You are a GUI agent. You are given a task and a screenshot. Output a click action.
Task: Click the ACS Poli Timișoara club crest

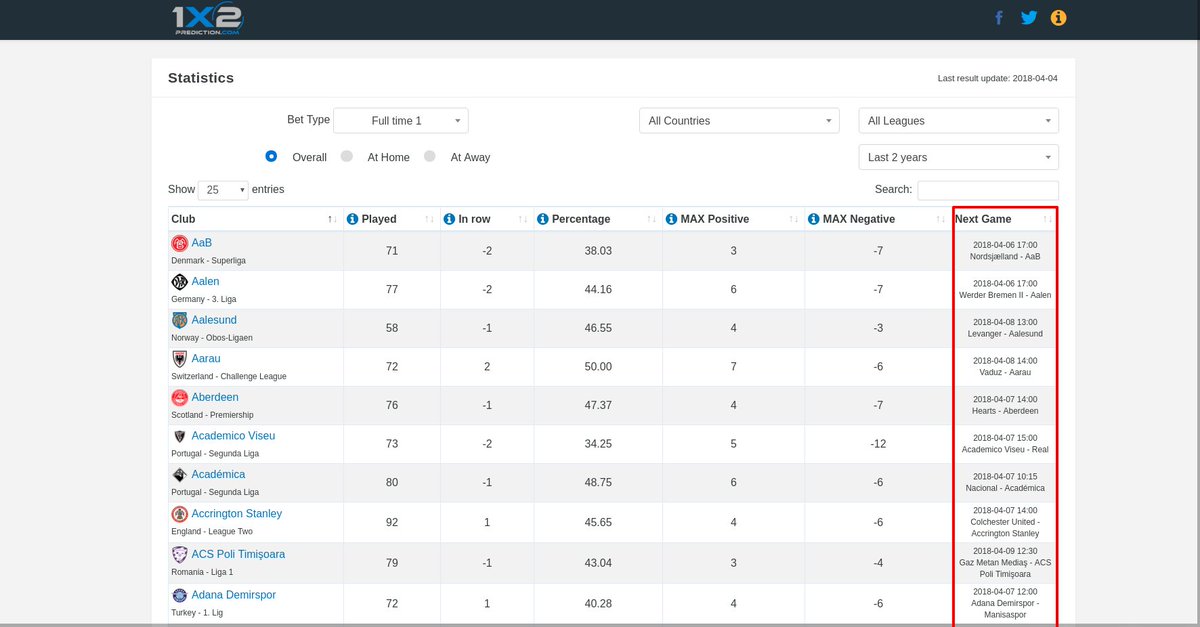pos(180,555)
